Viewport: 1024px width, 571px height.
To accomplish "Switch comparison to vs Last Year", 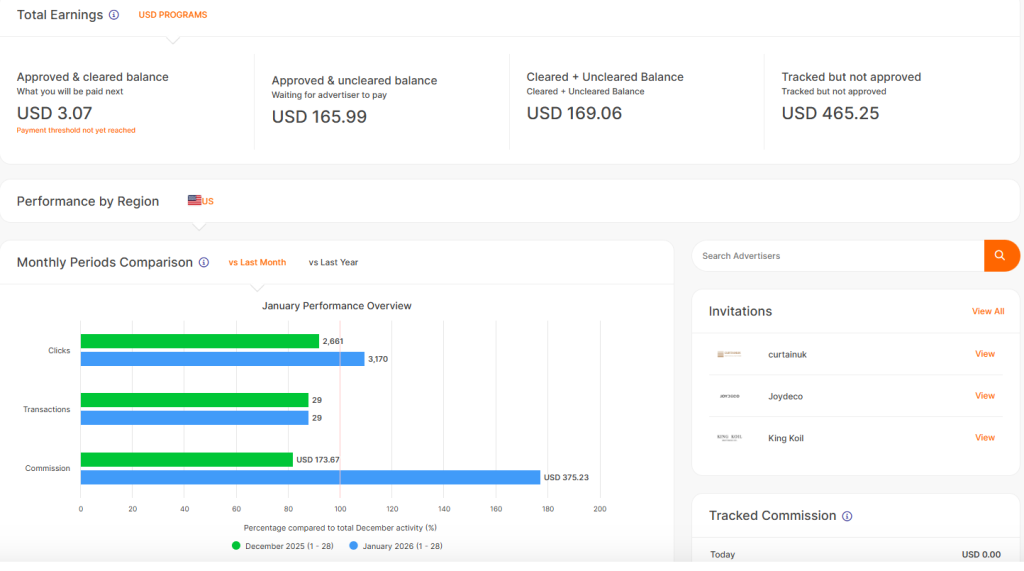I will (333, 263).
